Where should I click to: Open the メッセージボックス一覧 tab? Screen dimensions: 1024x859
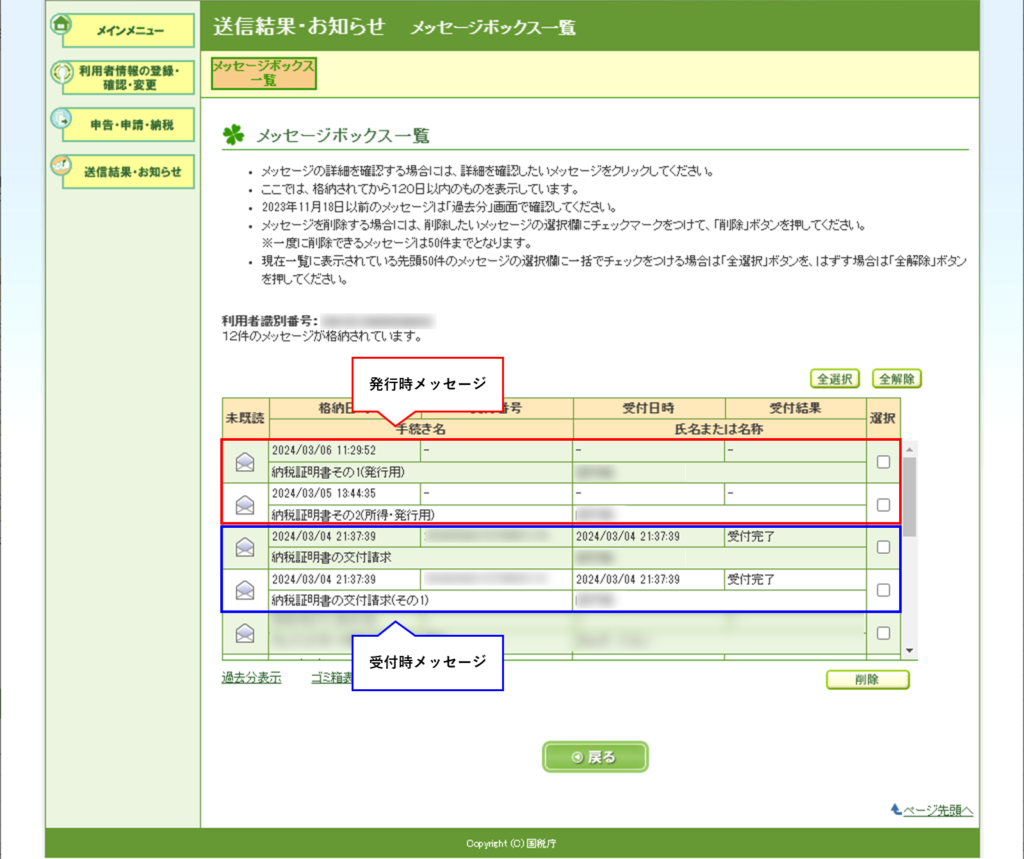(264, 73)
